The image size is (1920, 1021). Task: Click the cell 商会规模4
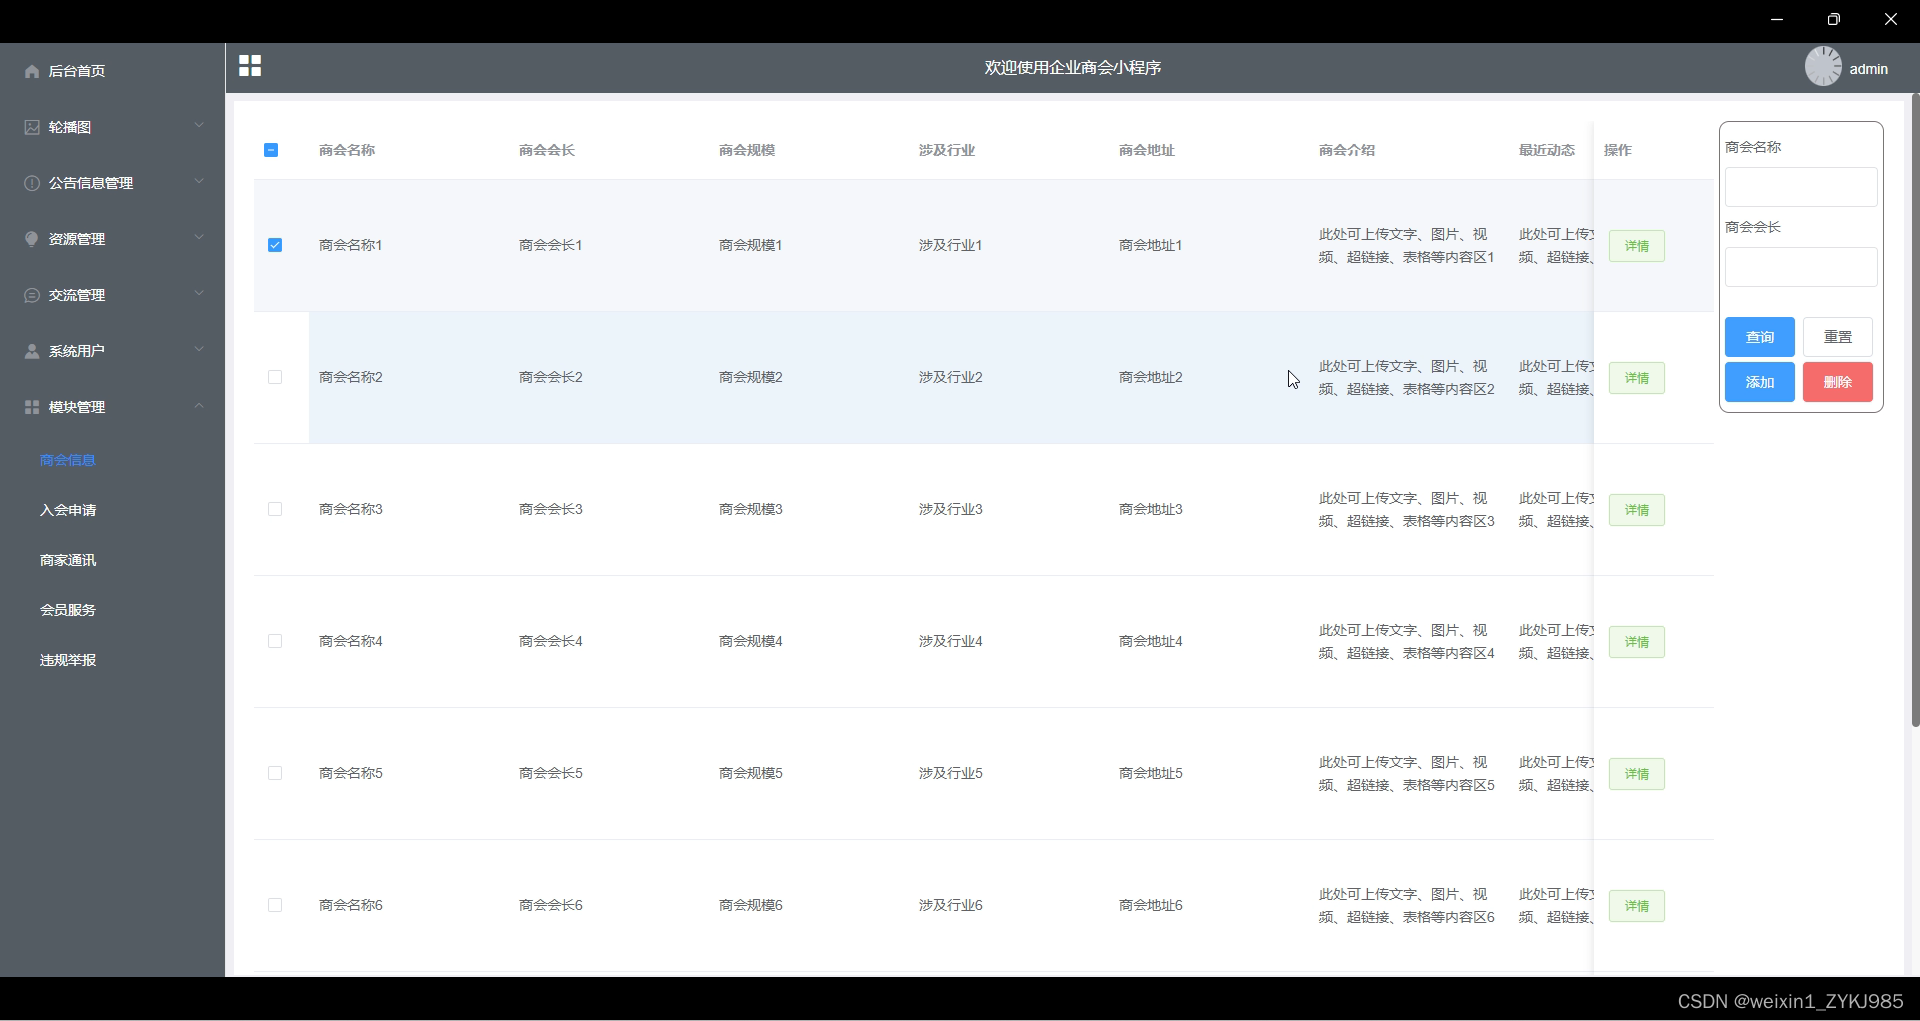coord(751,641)
